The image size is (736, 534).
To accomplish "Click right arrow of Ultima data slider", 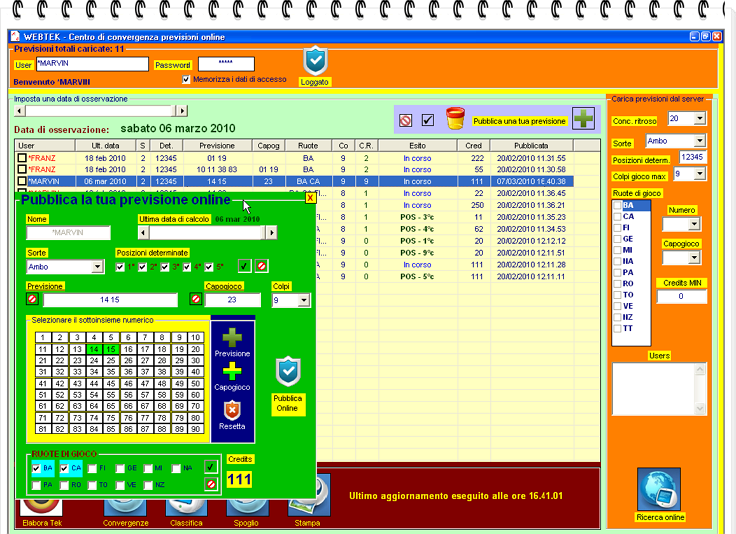I will click(x=271, y=232).
